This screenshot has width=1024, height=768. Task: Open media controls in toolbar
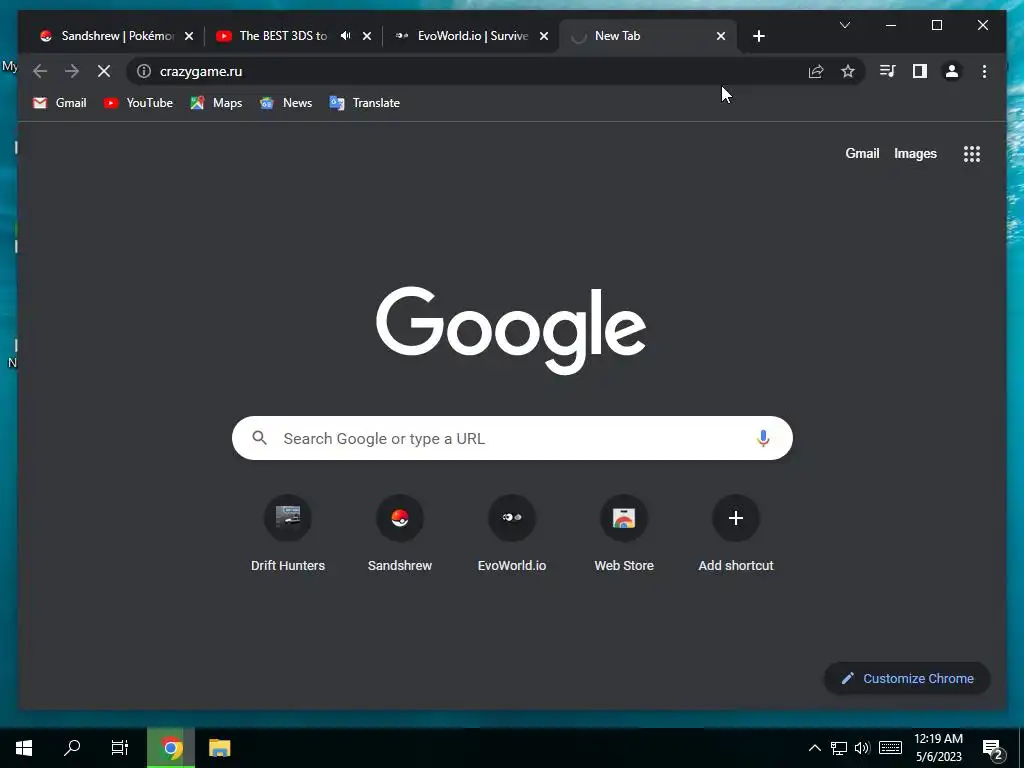887,71
